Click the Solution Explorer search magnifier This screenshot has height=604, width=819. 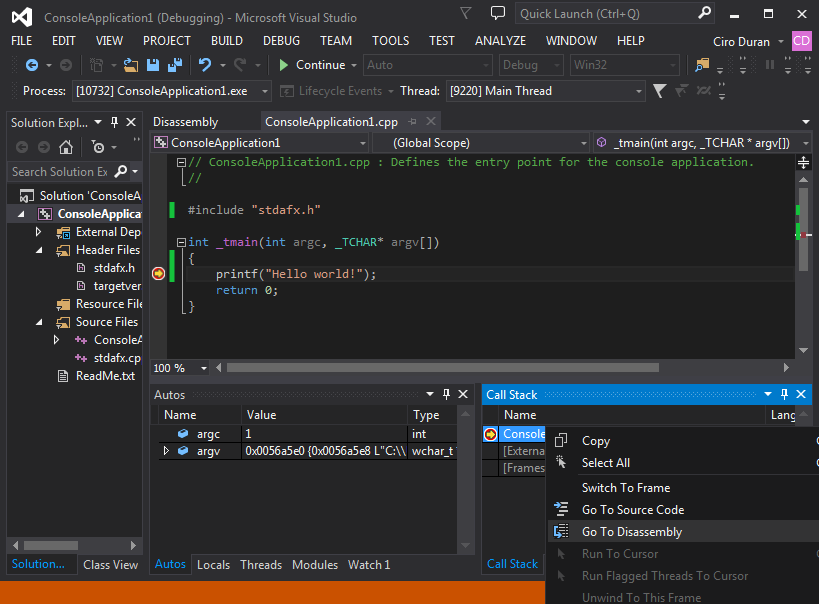coord(121,171)
